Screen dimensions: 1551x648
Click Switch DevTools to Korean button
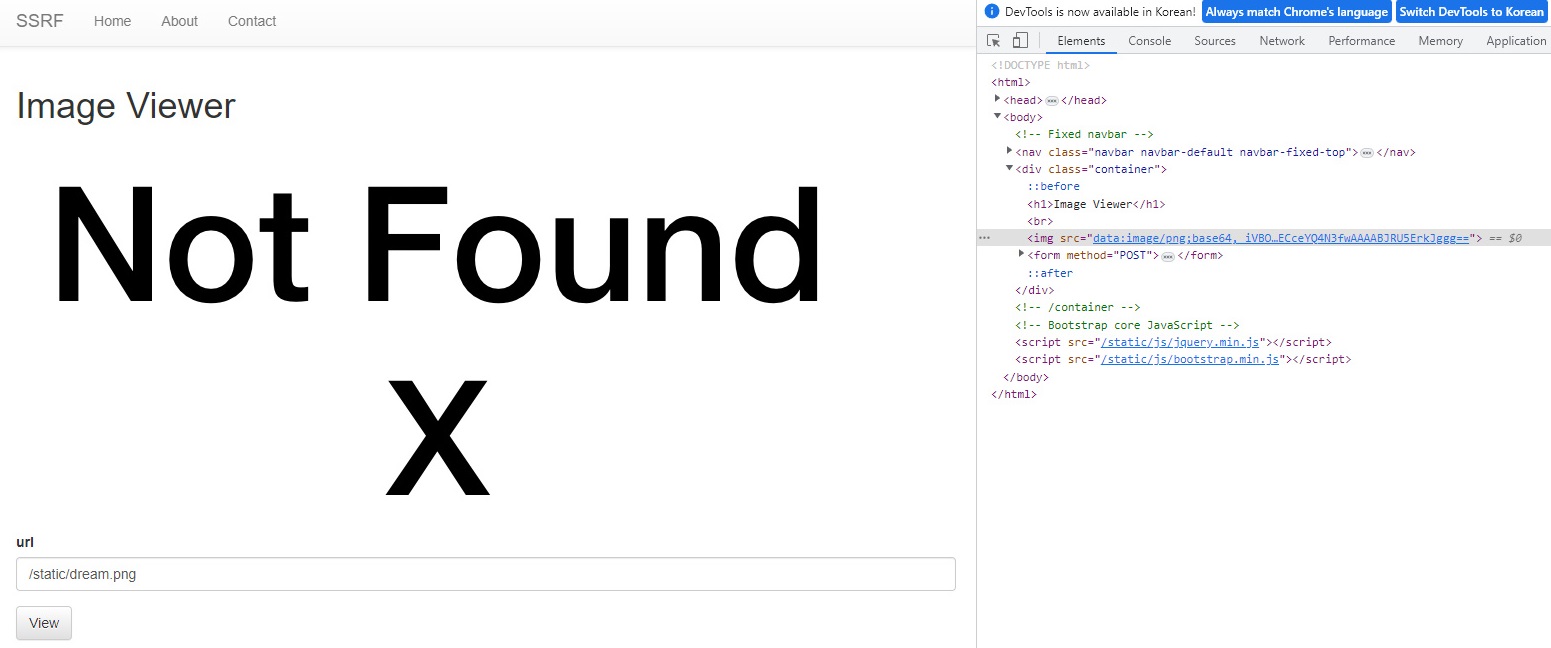[x=1471, y=12]
